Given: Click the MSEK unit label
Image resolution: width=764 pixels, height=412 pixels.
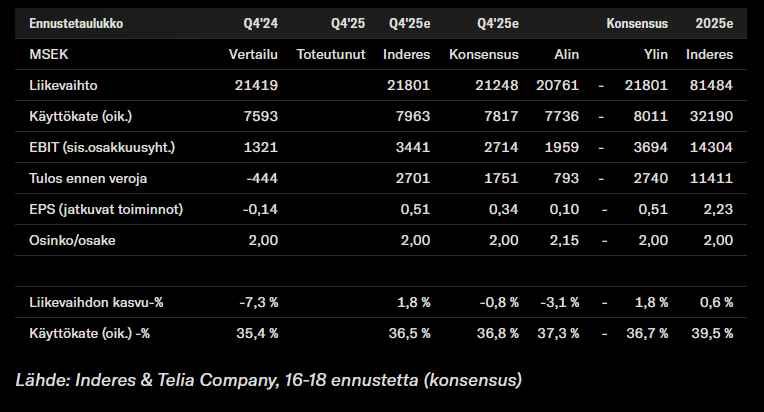Looking at the screenshot, I should pyautogui.click(x=47, y=54).
